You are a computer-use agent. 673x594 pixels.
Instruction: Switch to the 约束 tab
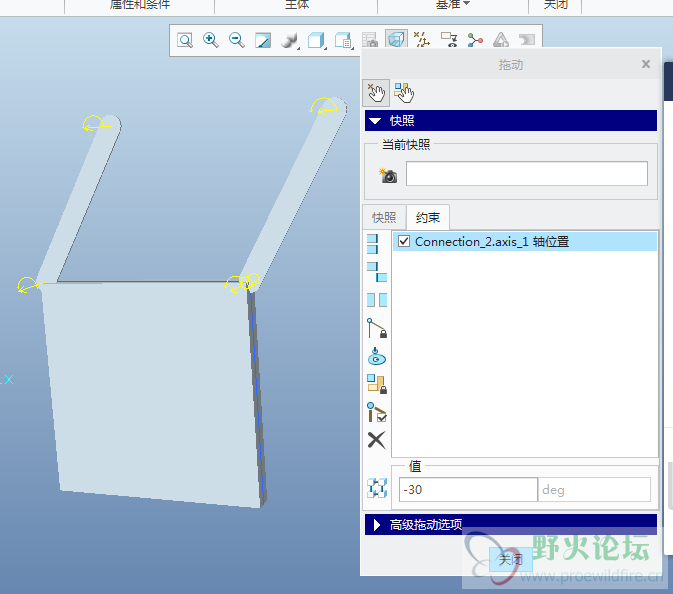[428, 218]
